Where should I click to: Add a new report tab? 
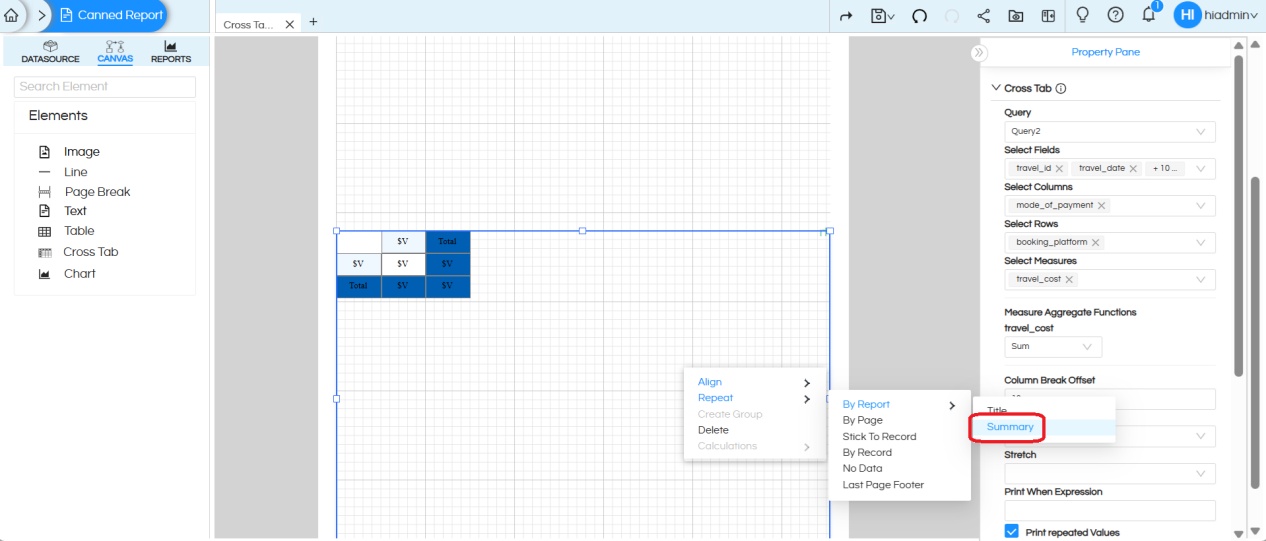(x=313, y=22)
